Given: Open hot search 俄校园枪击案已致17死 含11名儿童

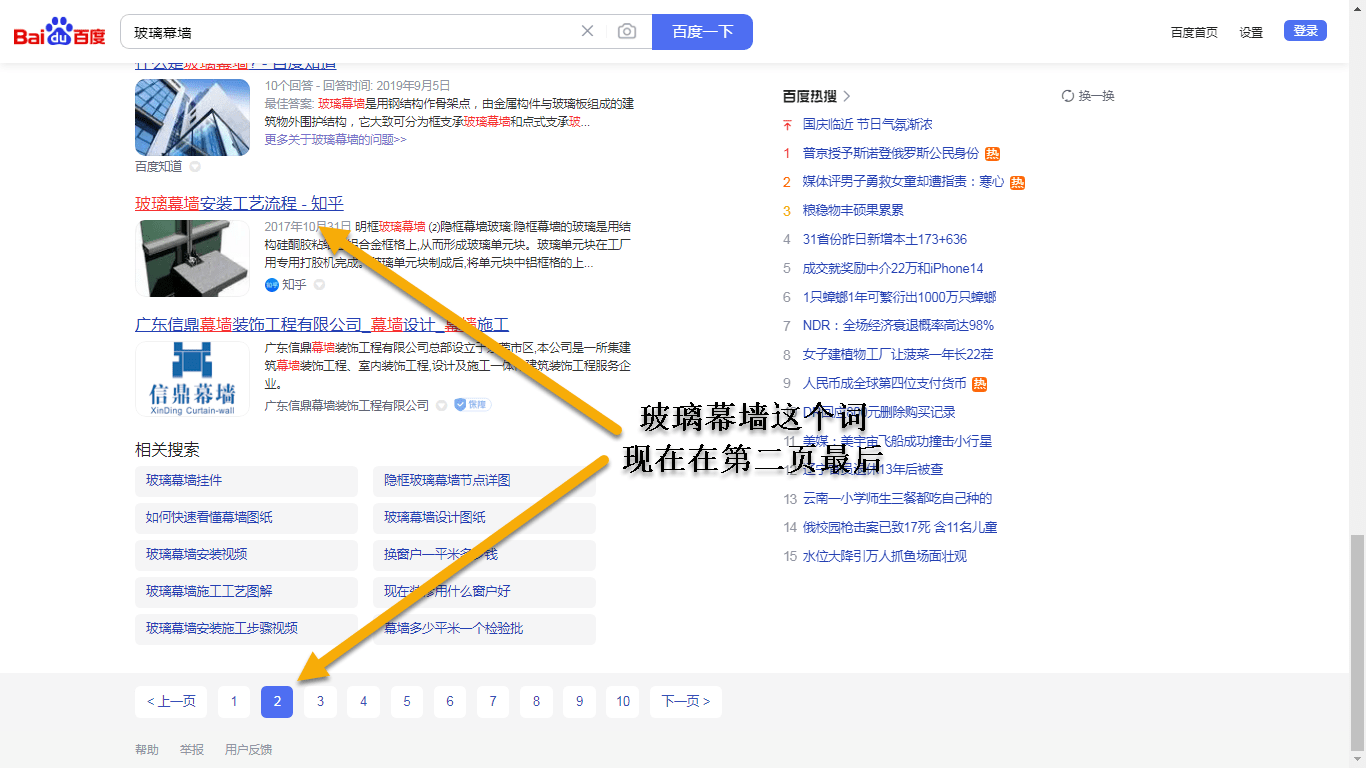Looking at the screenshot, I should pos(900,528).
